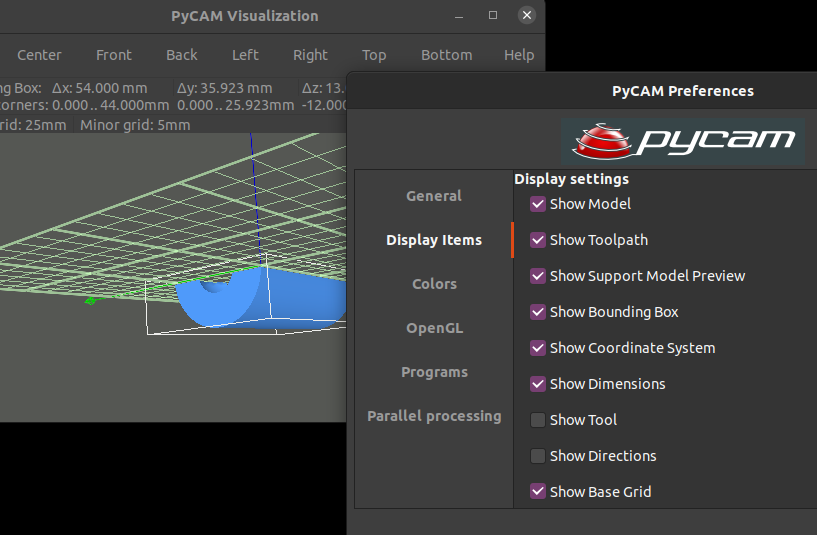This screenshot has width=817, height=535.
Task: Click the Δy: 35.923 mm value
Action: [x=225, y=88]
